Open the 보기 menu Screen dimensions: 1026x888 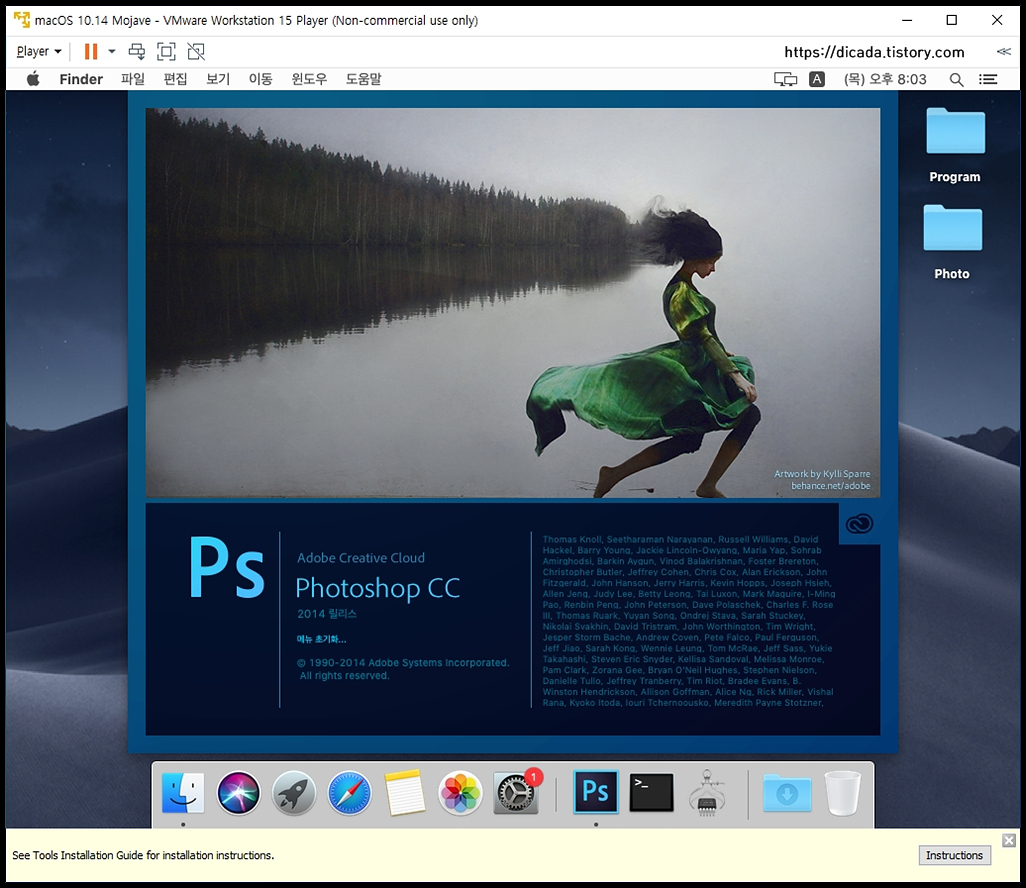(218, 79)
